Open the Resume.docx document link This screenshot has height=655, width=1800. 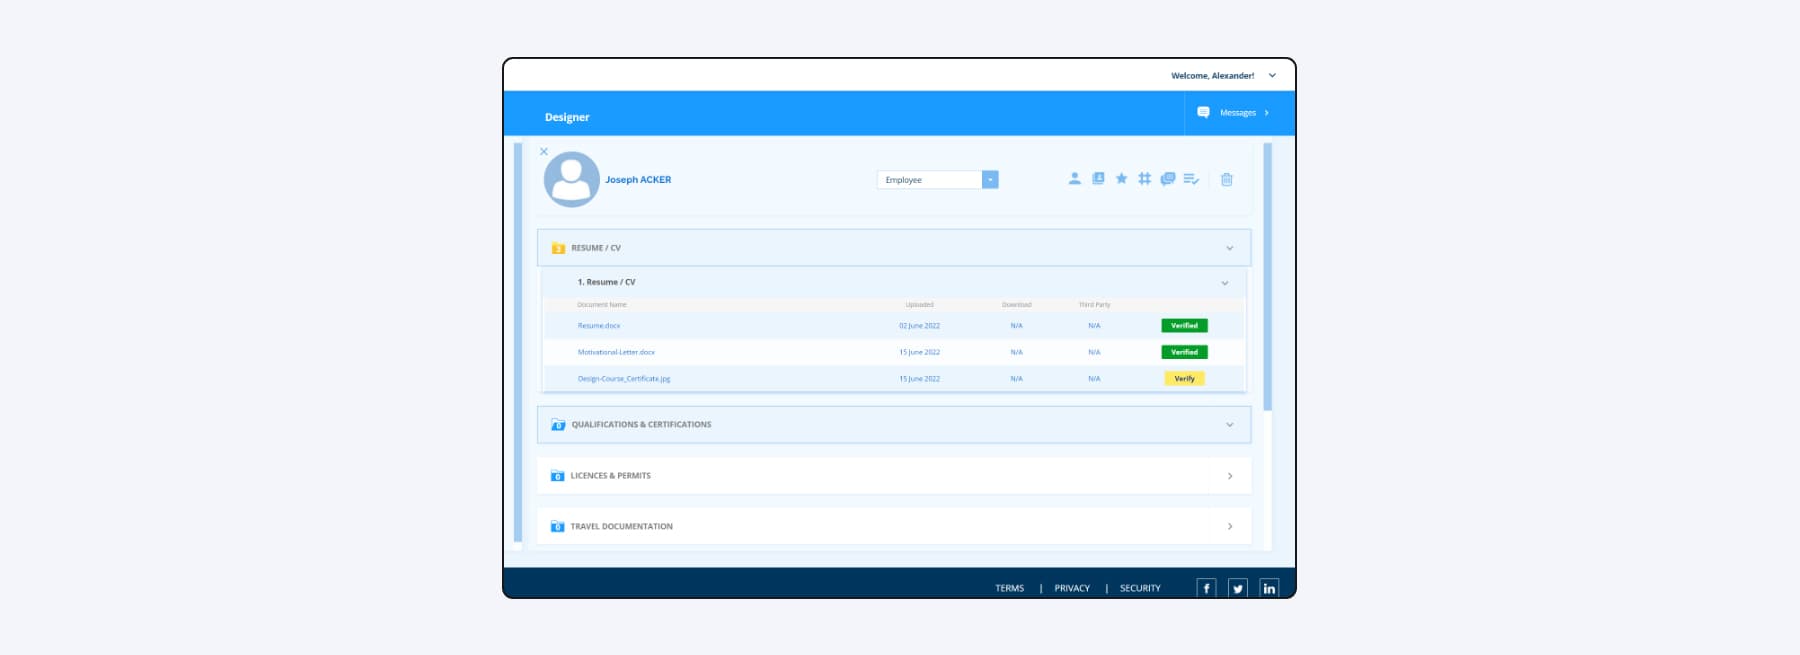(x=599, y=326)
